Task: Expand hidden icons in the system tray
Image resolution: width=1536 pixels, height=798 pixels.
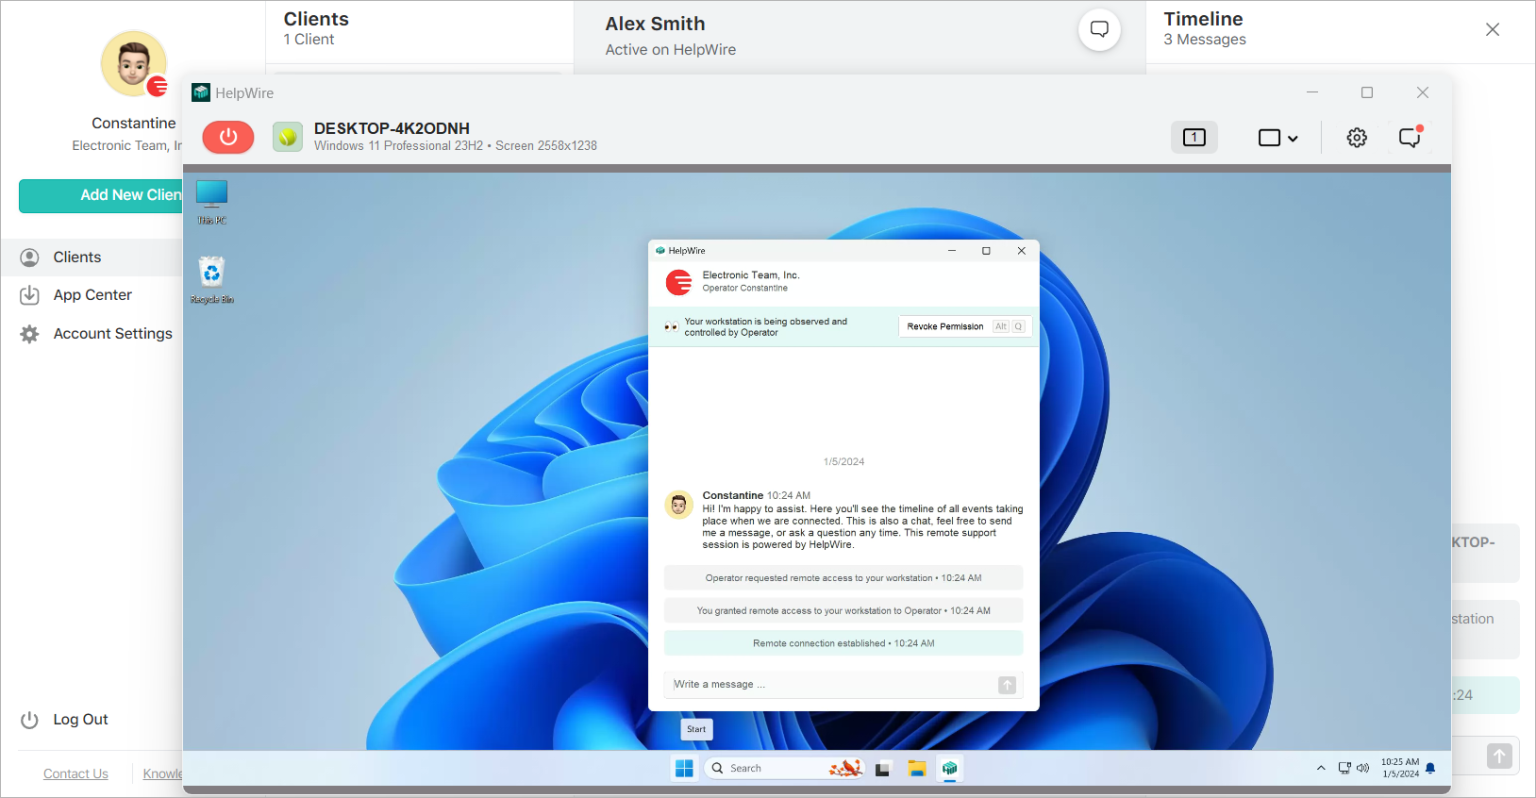Action: click(1320, 768)
